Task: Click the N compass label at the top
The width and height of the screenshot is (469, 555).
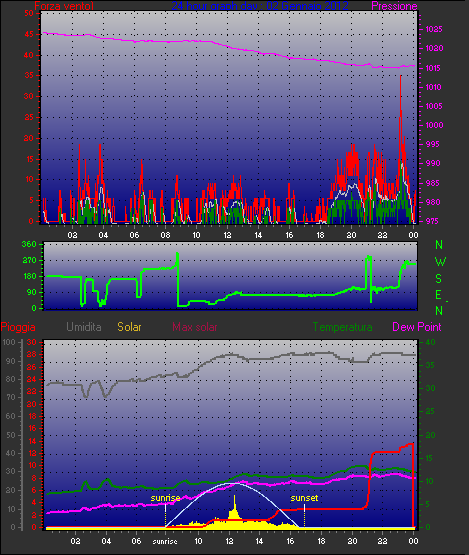Action: click(439, 245)
